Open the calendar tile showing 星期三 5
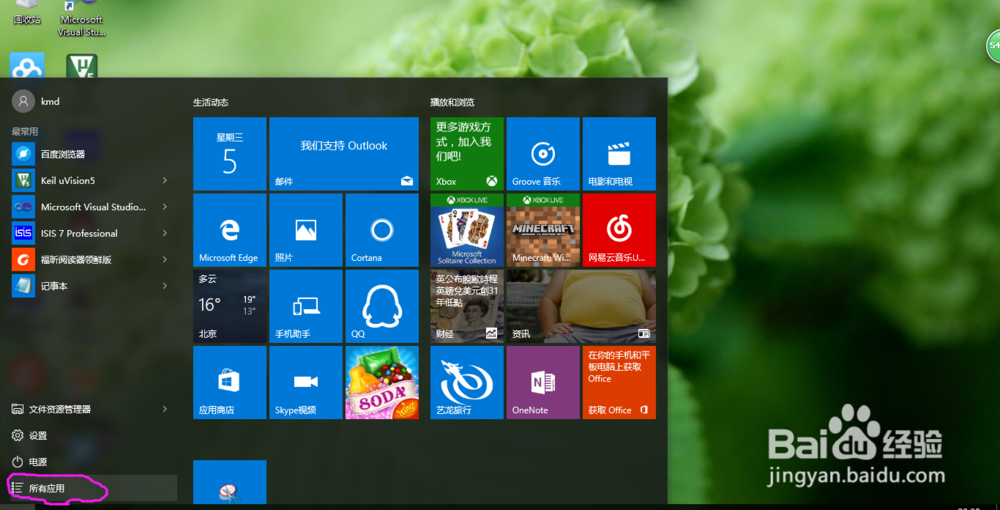This screenshot has width=1000, height=510. point(230,154)
